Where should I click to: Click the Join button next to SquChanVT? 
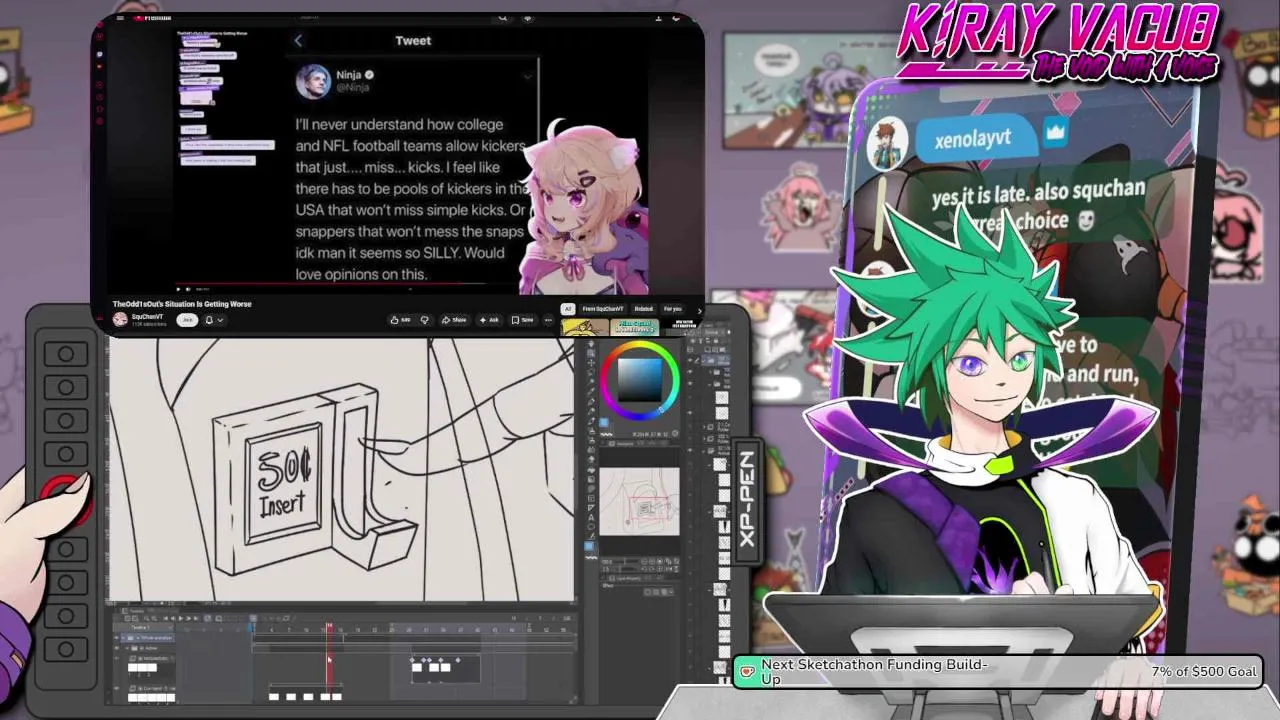[x=187, y=320]
